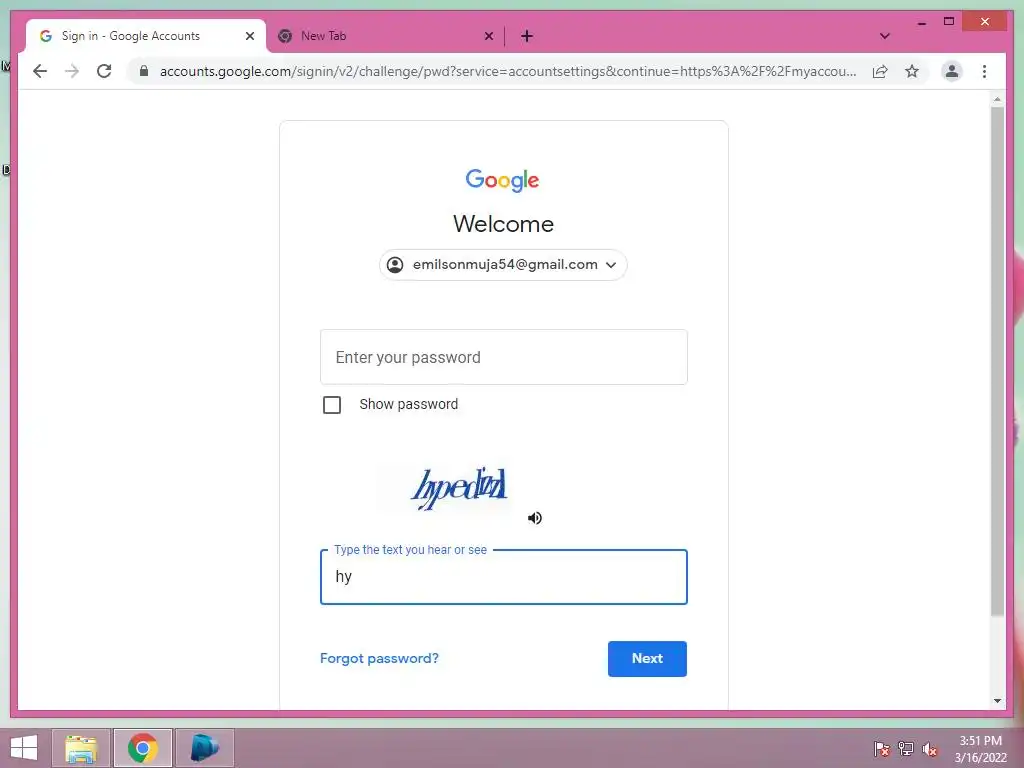
Task: Open Windows Start menu
Action: (x=24, y=748)
